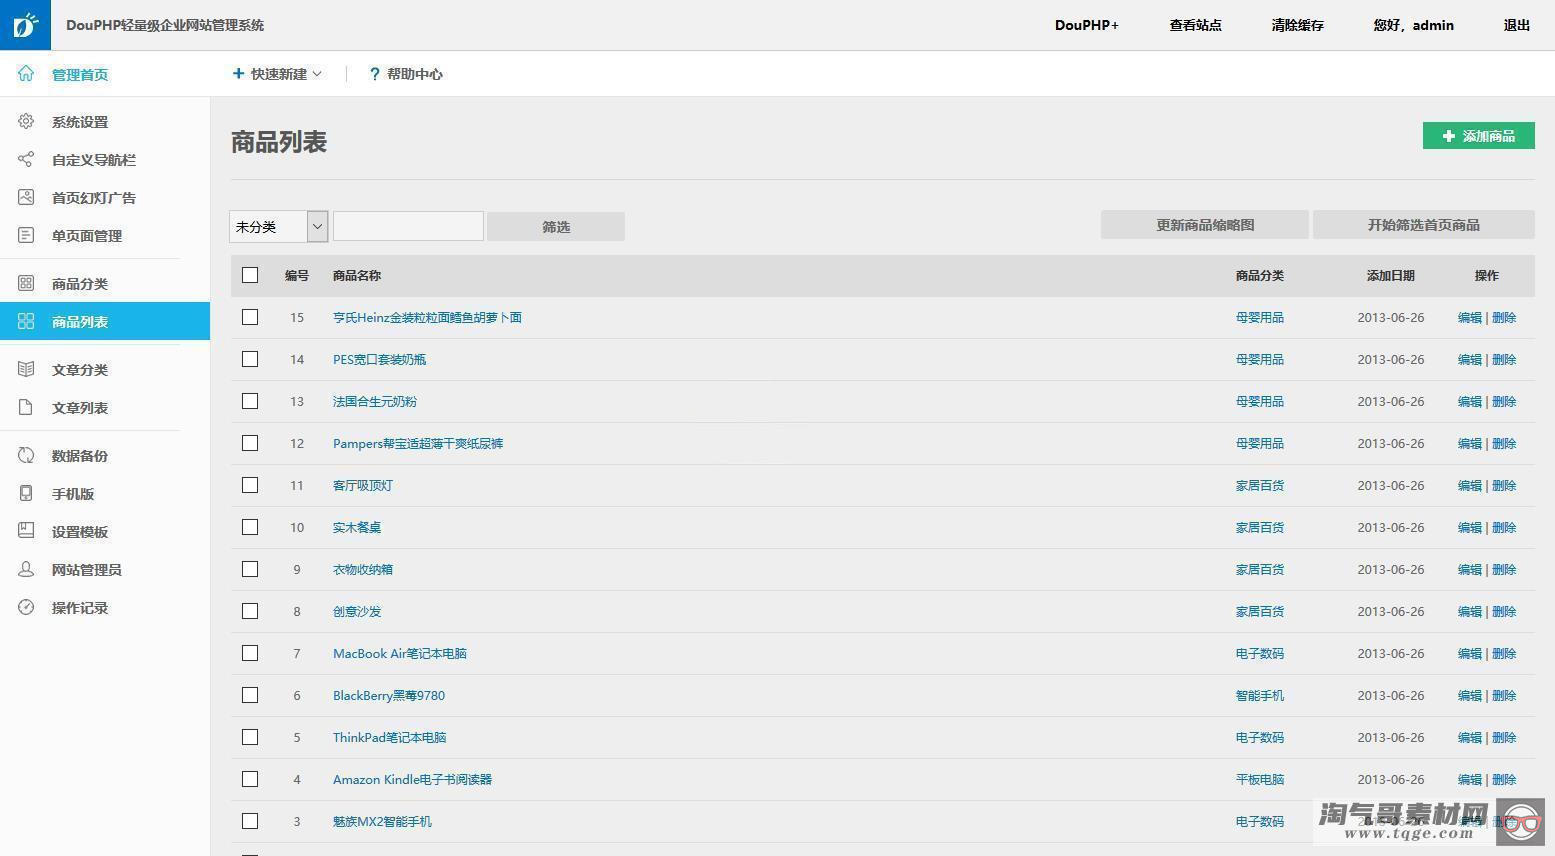Viewport: 1555px width, 856px height.
Task: Click the user icon for 网站管理员
Action: (26, 569)
